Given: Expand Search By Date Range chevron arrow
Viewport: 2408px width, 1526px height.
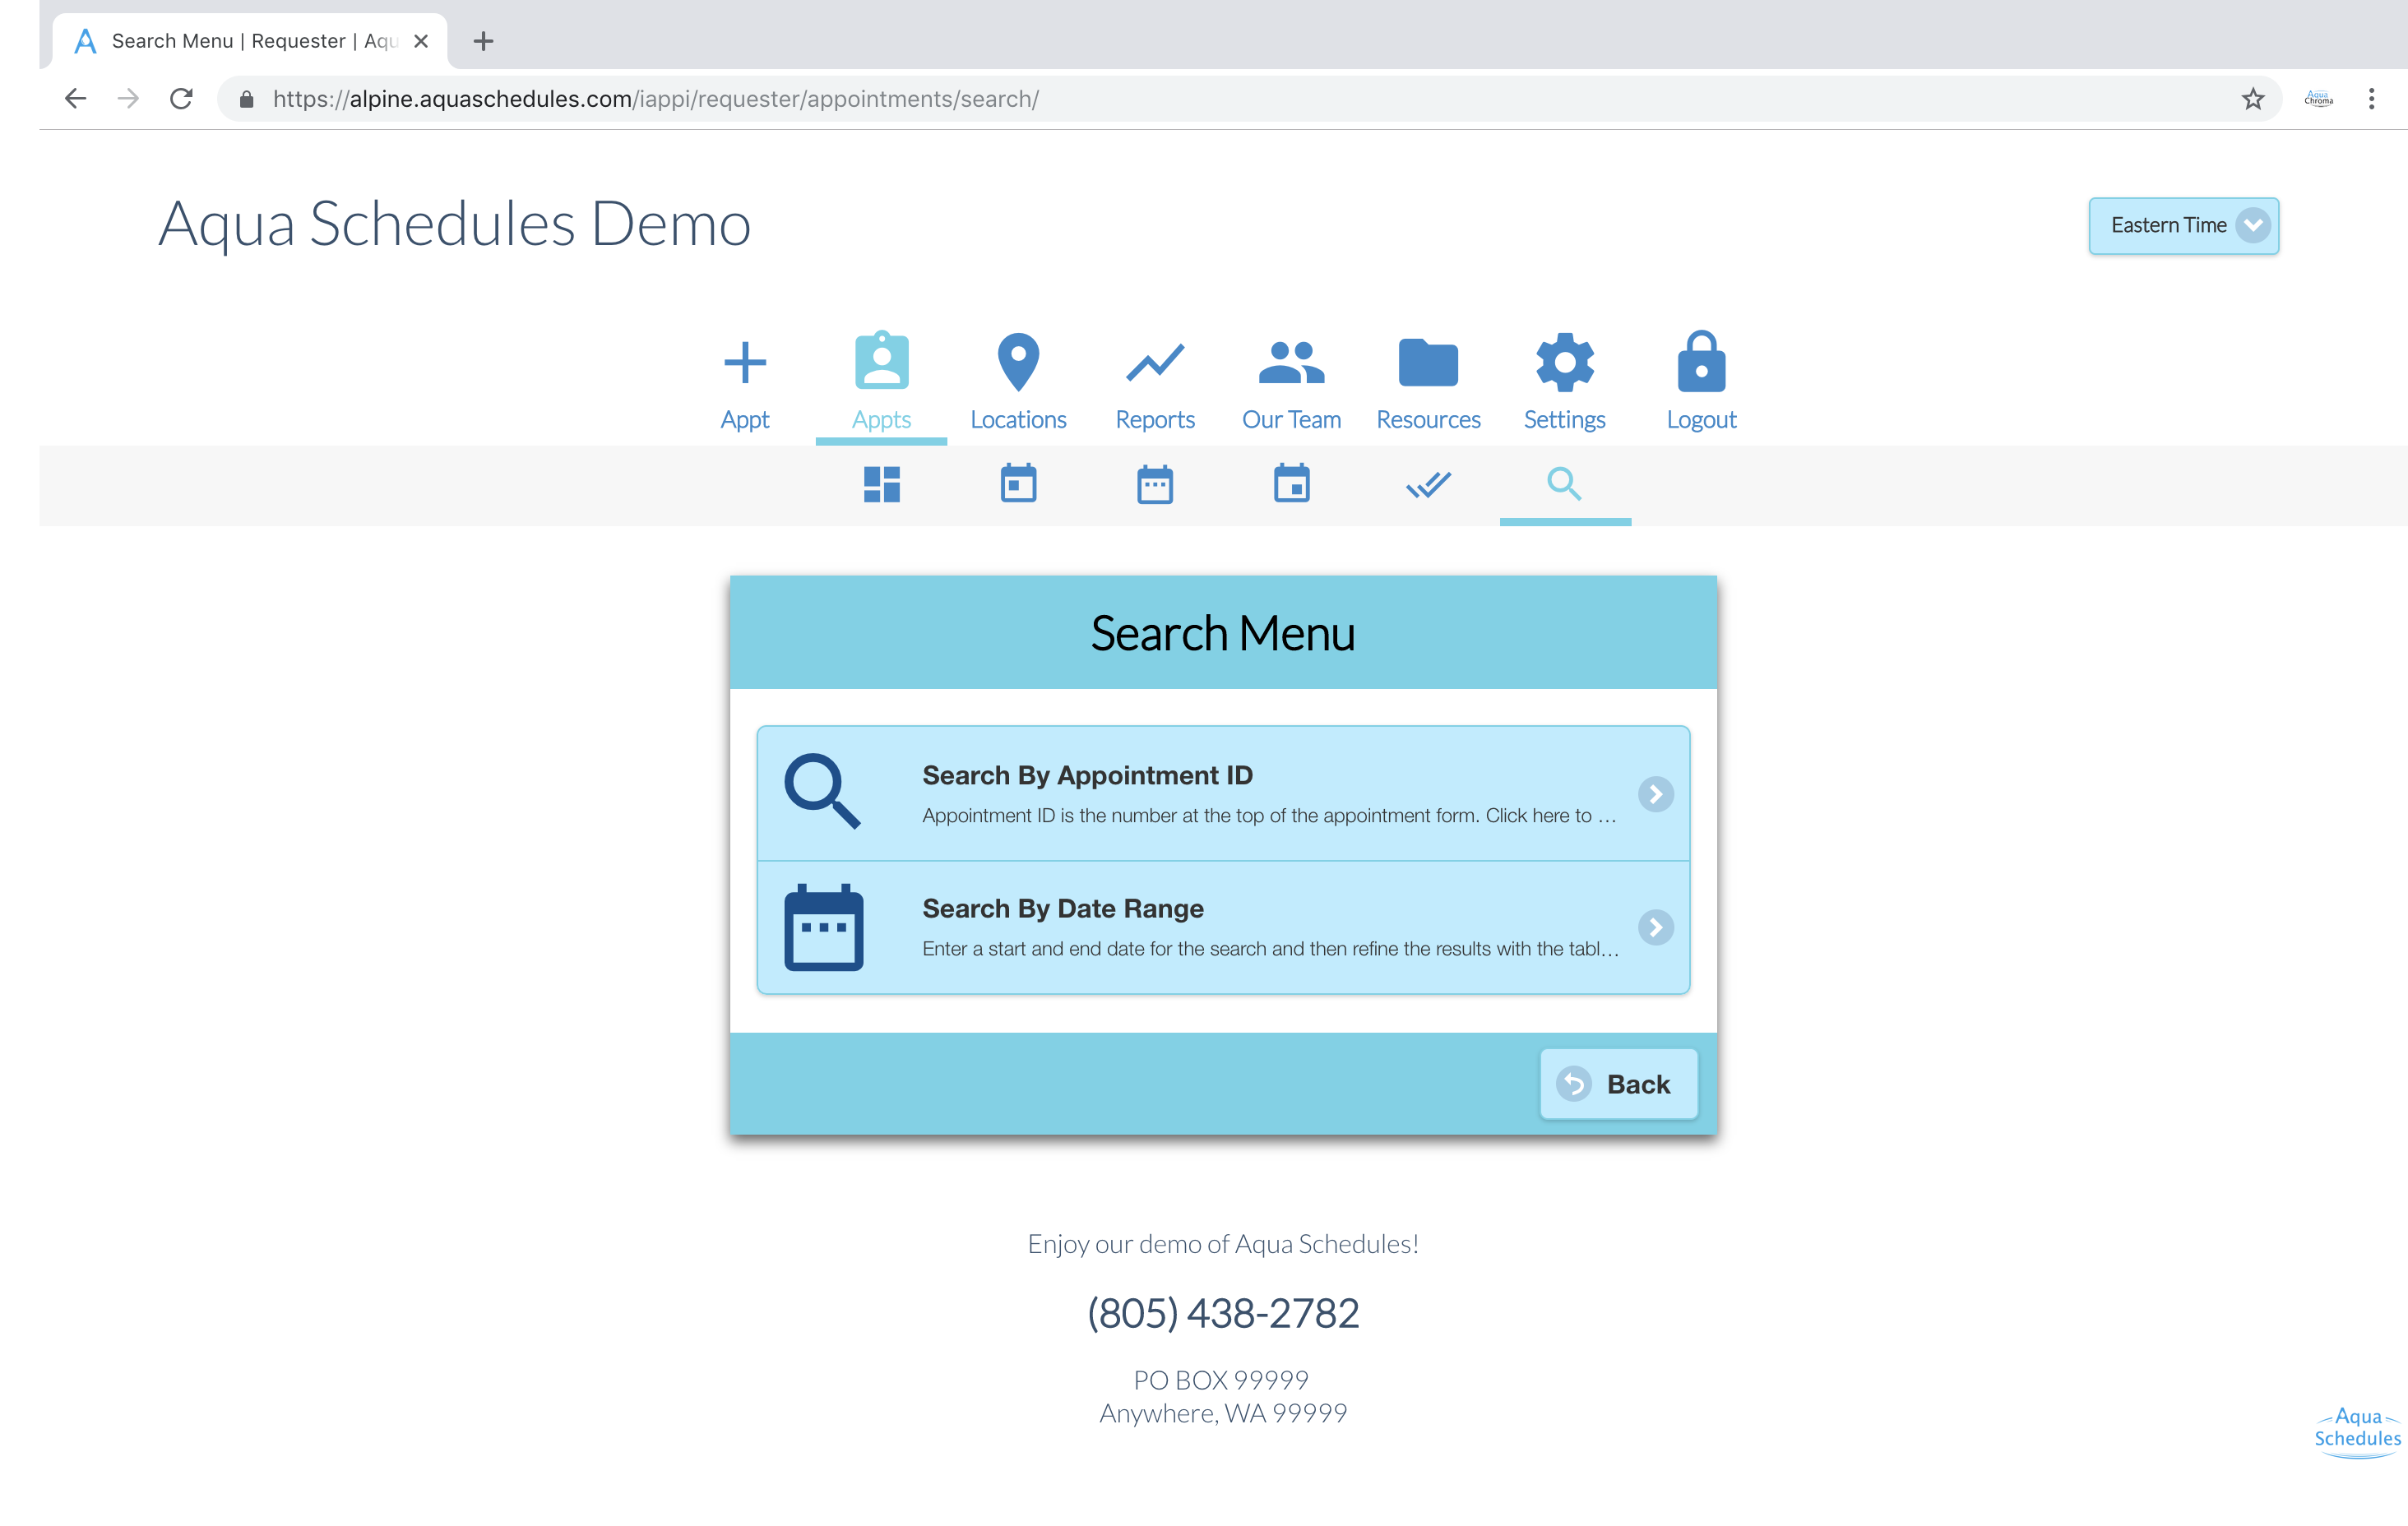Looking at the screenshot, I should pyautogui.click(x=1655, y=927).
